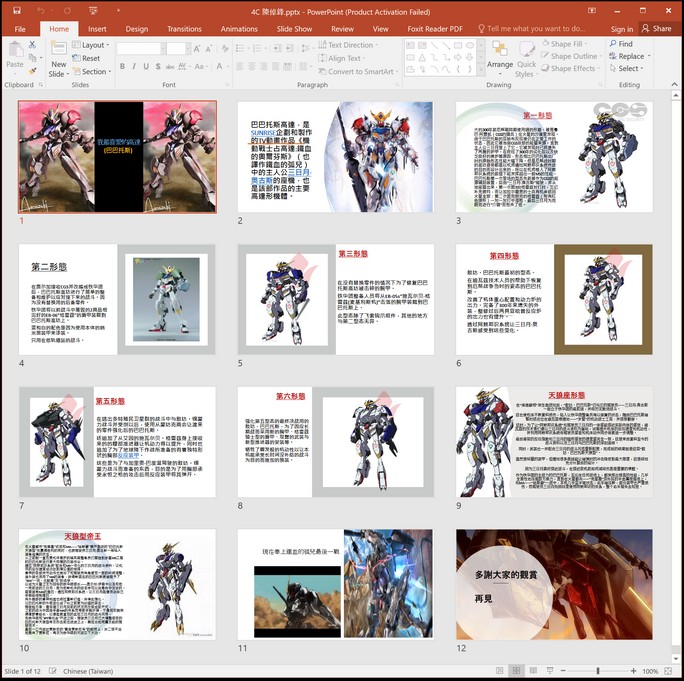684x681 pixels.
Task: Click the Save icon in quick access toolbar
Action: [x=17, y=11]
